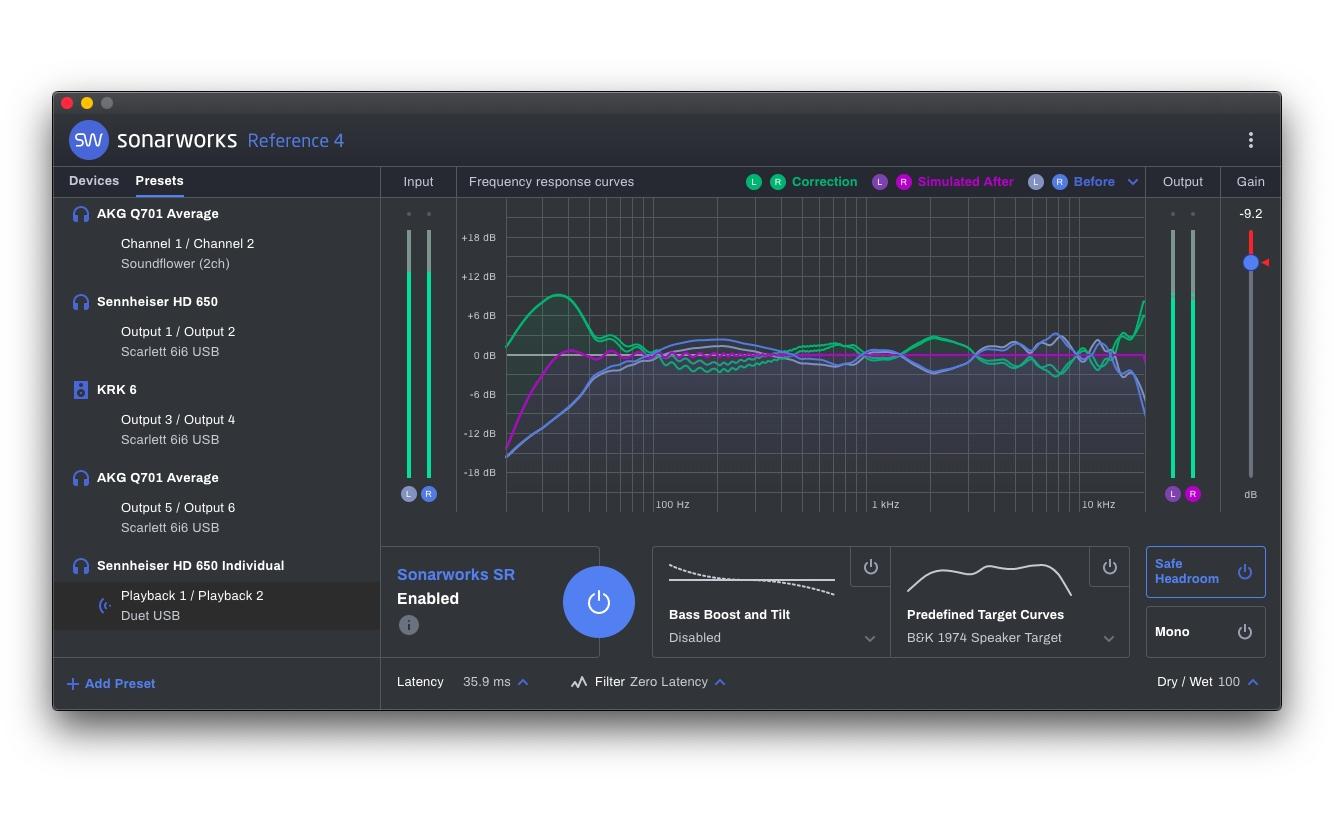Click the Add Preset link
This screenshot has width=1334, height=839.
(111, 684)
